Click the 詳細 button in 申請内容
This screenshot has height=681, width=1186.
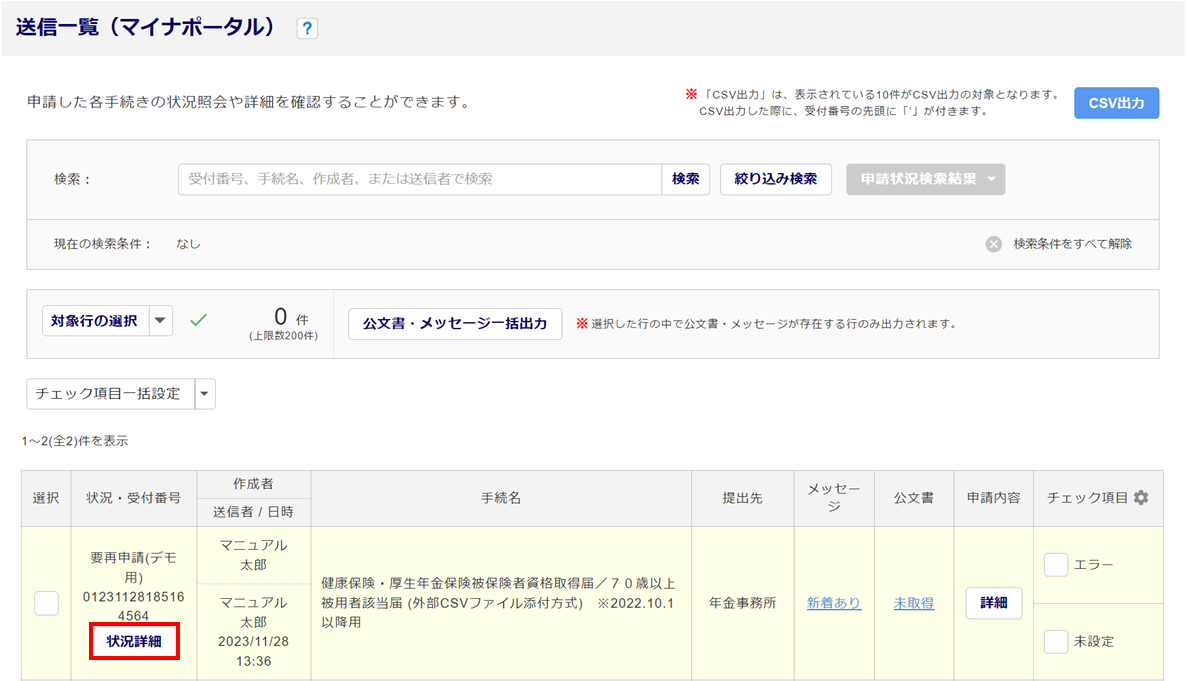[993, 603]
